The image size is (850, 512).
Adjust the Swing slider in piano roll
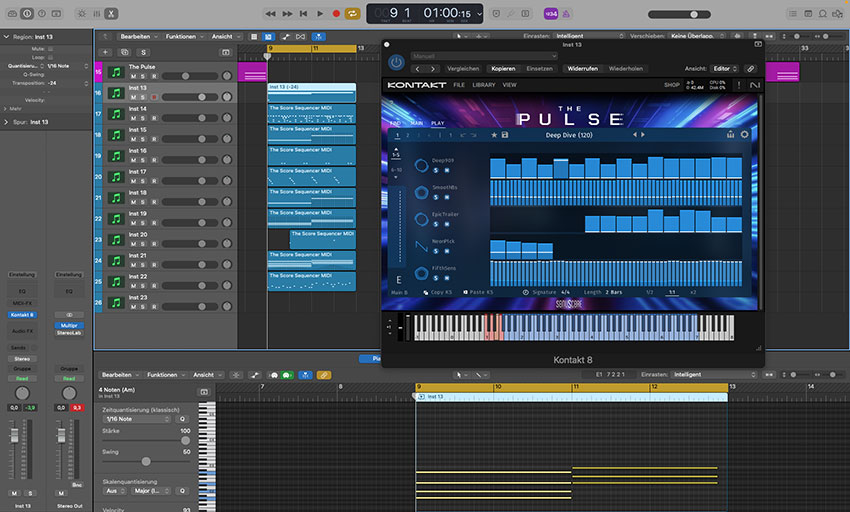(146, 461)
